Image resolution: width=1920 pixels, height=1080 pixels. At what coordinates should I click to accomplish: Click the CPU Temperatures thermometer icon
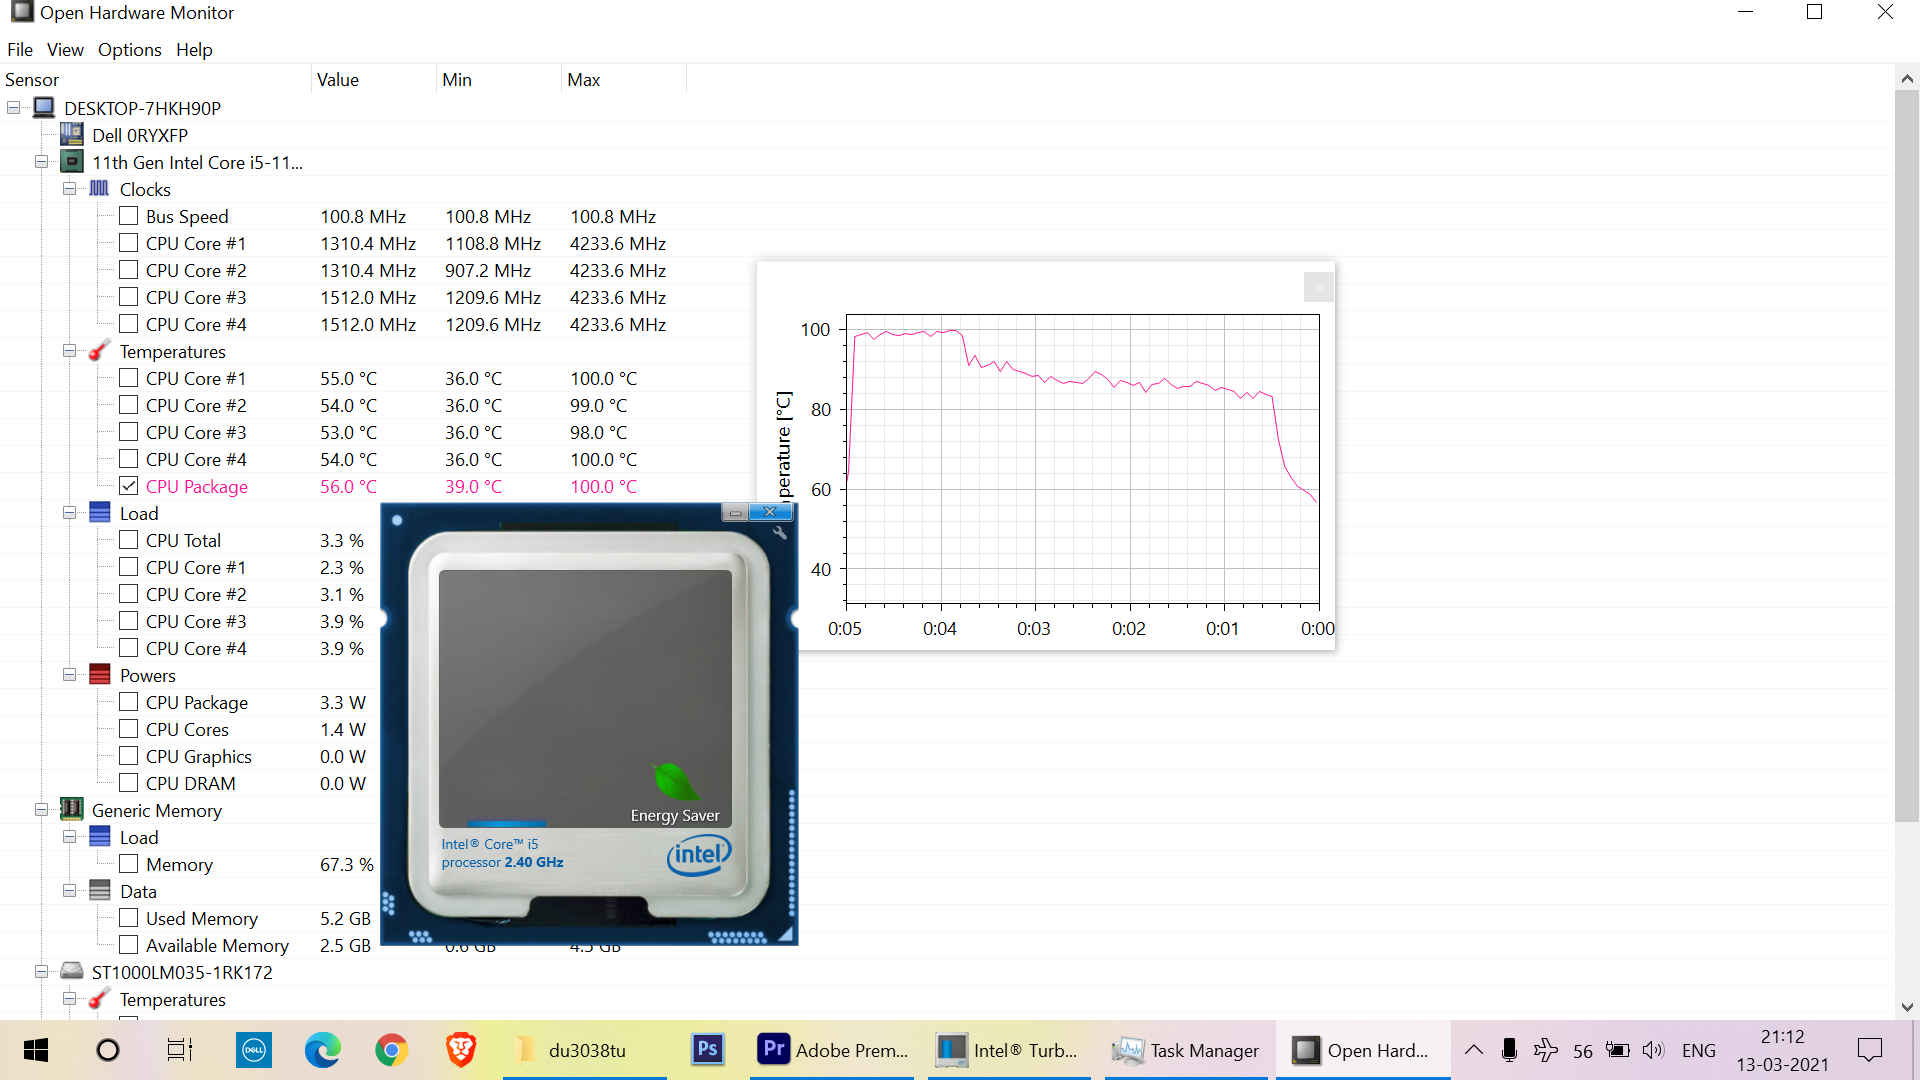(99, 350)
